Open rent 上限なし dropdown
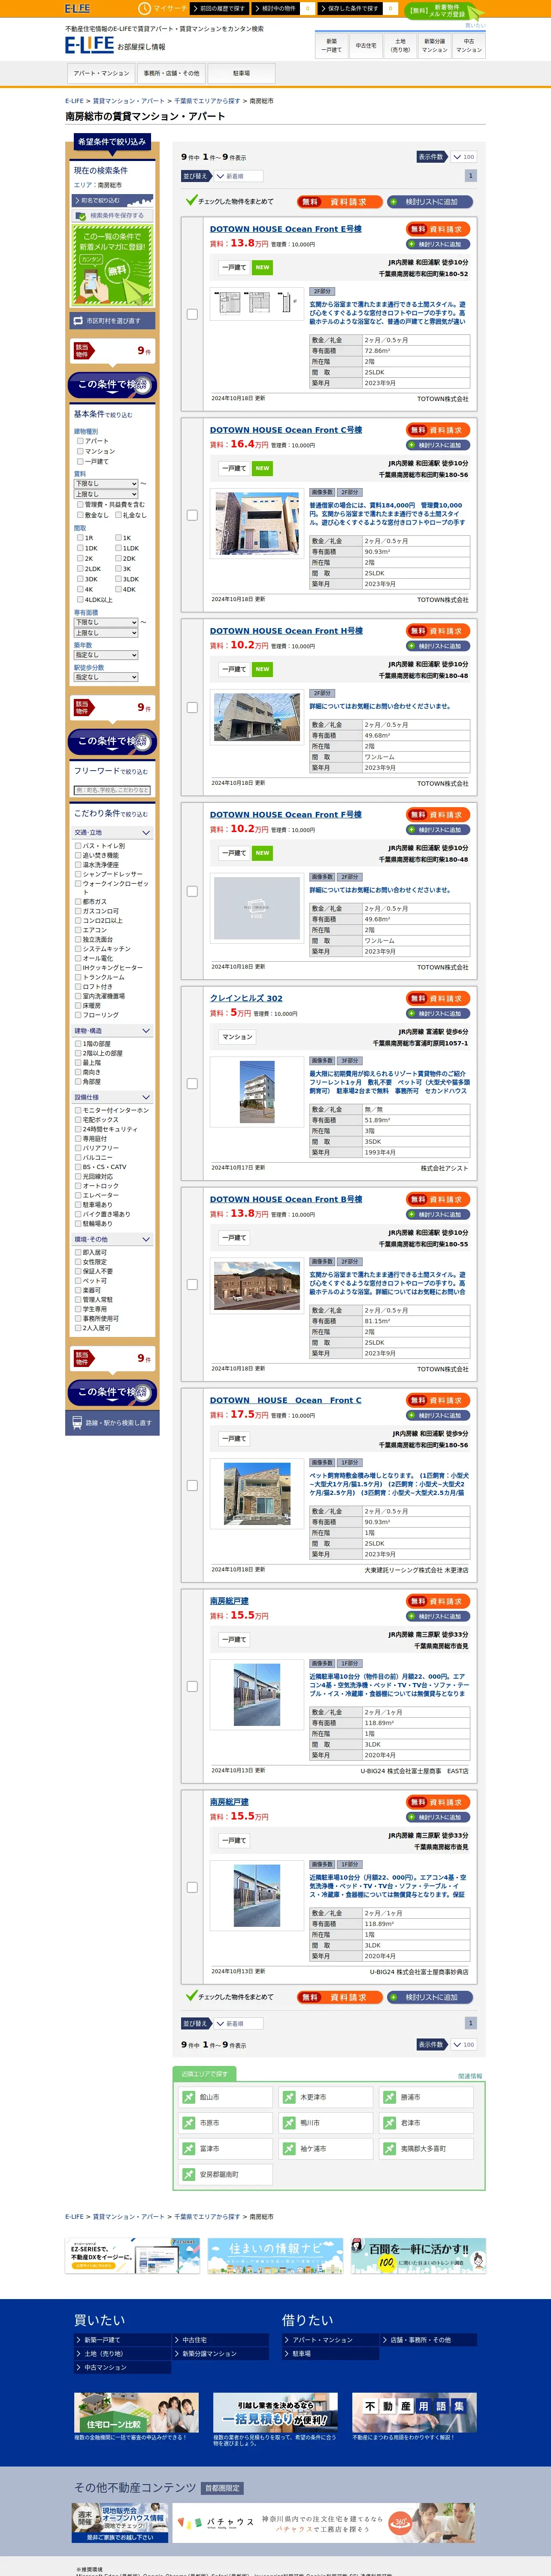The width and height of the screenshot is (551, 2576). 106,494
